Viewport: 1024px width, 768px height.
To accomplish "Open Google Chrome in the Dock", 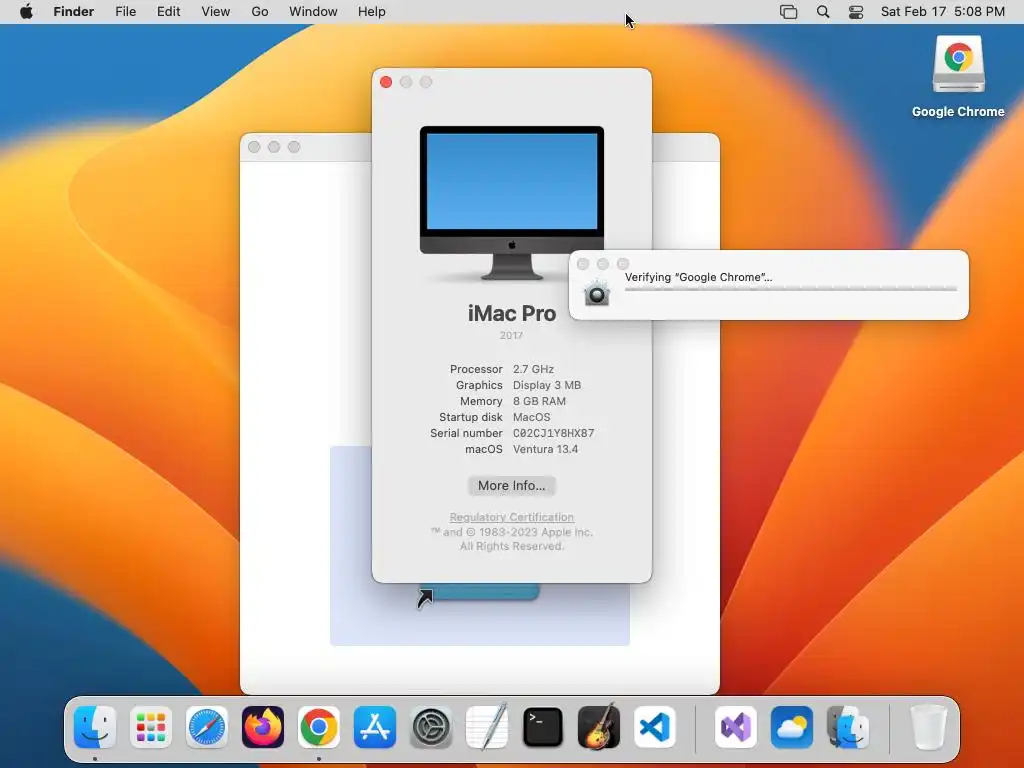I will tap(319, 727).
